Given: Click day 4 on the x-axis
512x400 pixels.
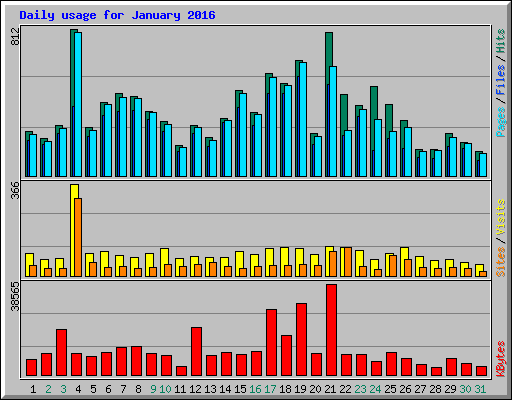Looking at the screenshot, I should point(78,389).
